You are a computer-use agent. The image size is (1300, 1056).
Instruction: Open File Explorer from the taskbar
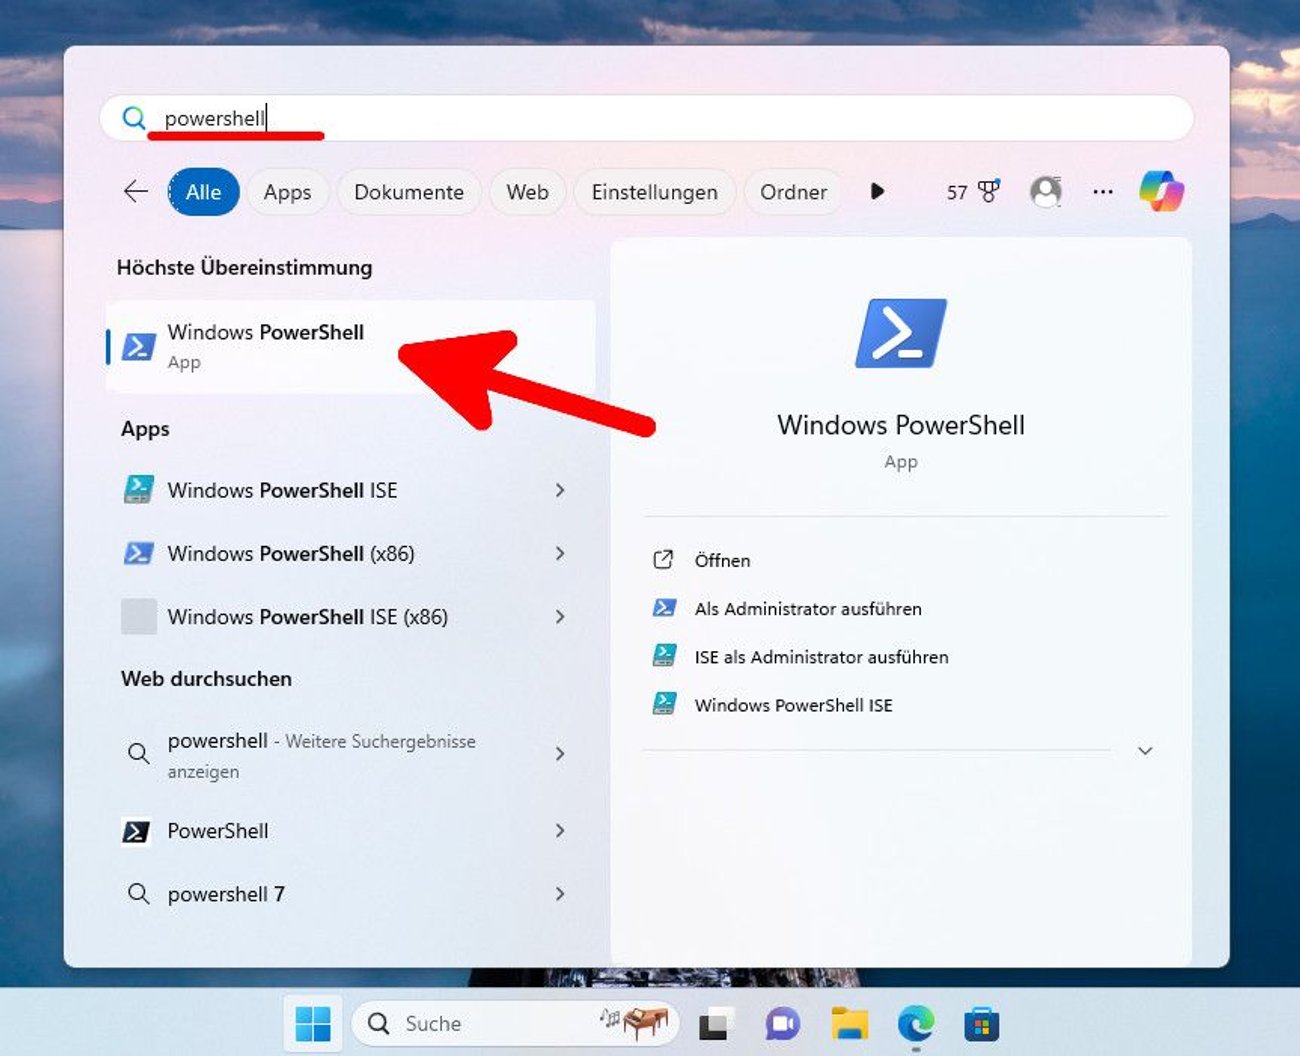coord(849,1023)
